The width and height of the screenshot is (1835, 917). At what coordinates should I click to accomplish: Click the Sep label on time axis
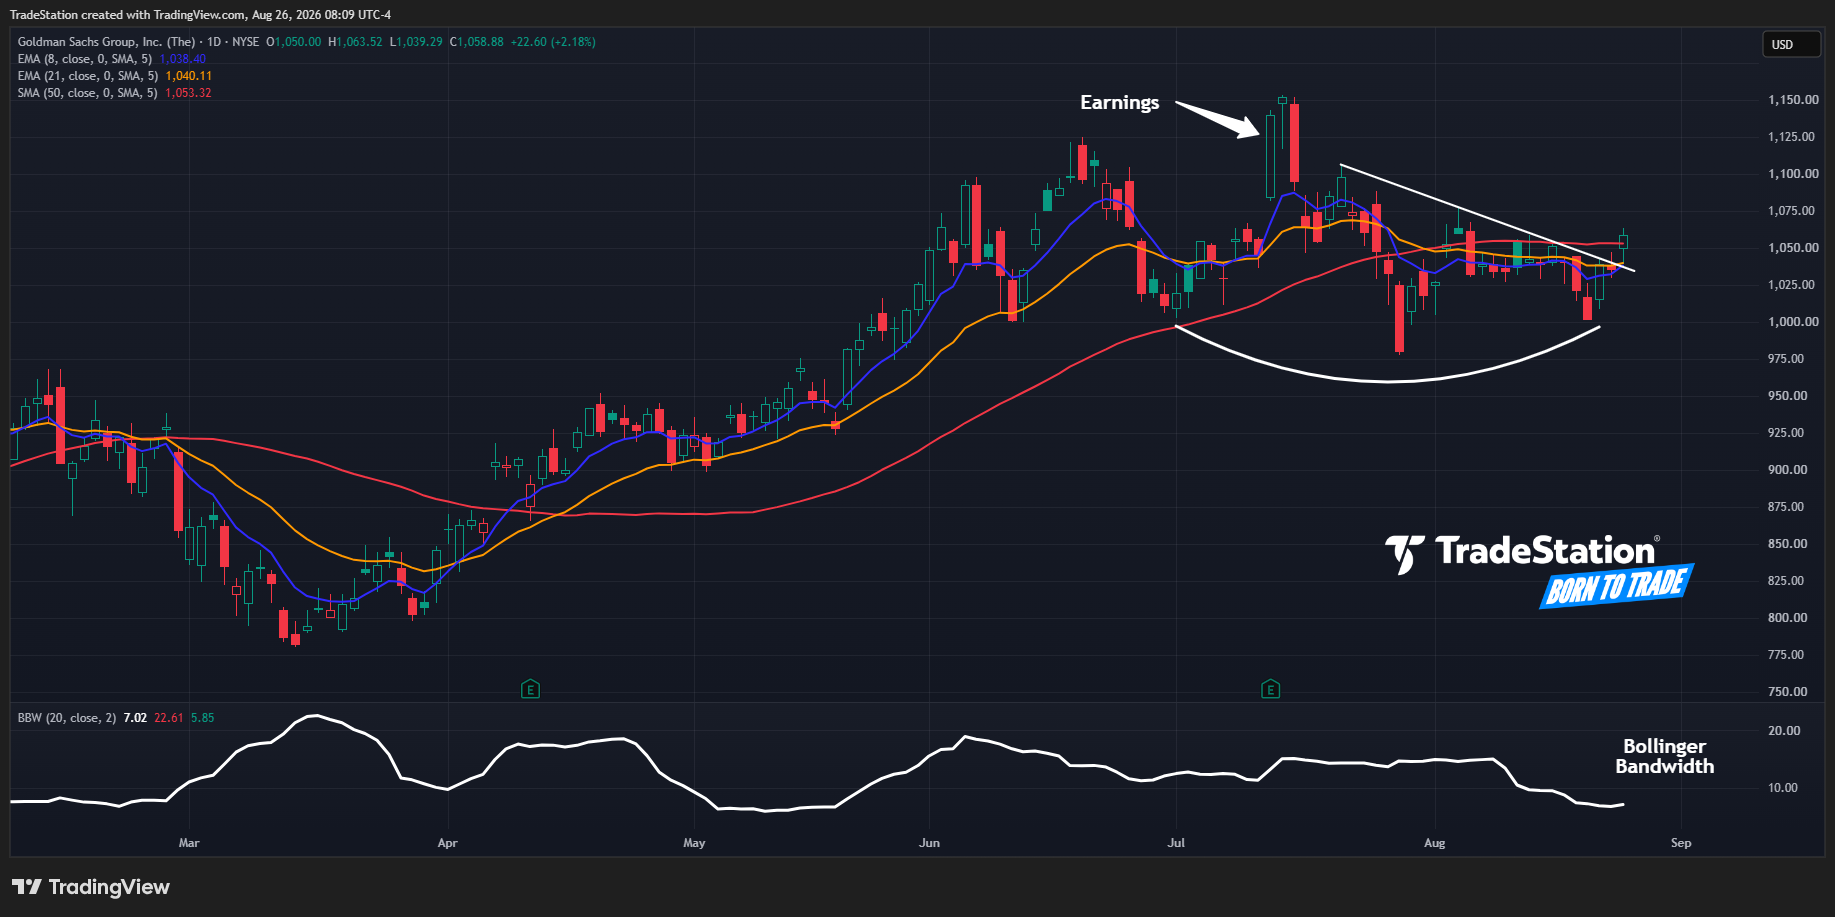coord(1681,843)
